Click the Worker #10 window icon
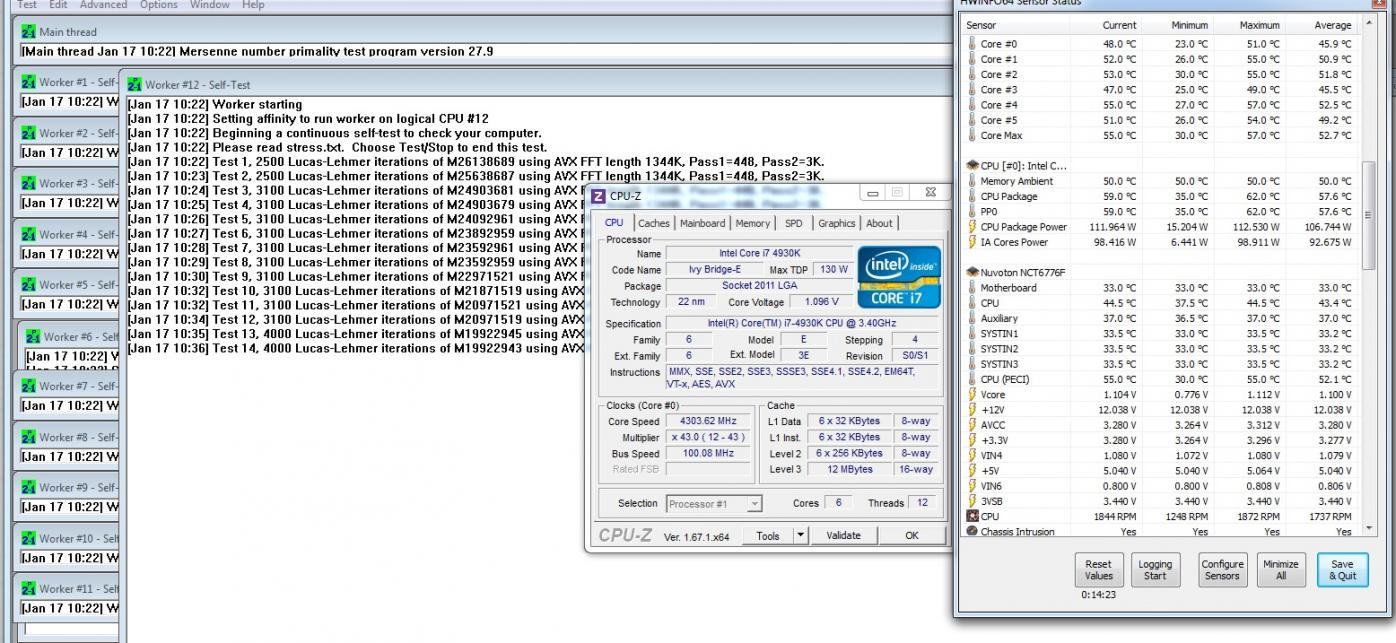This screenshot has height=643, width=1396. click(x=29, y=538)
